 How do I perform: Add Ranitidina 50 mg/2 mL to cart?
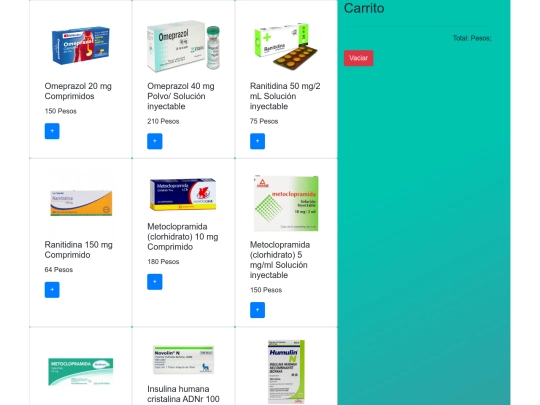tap(257, 141)
